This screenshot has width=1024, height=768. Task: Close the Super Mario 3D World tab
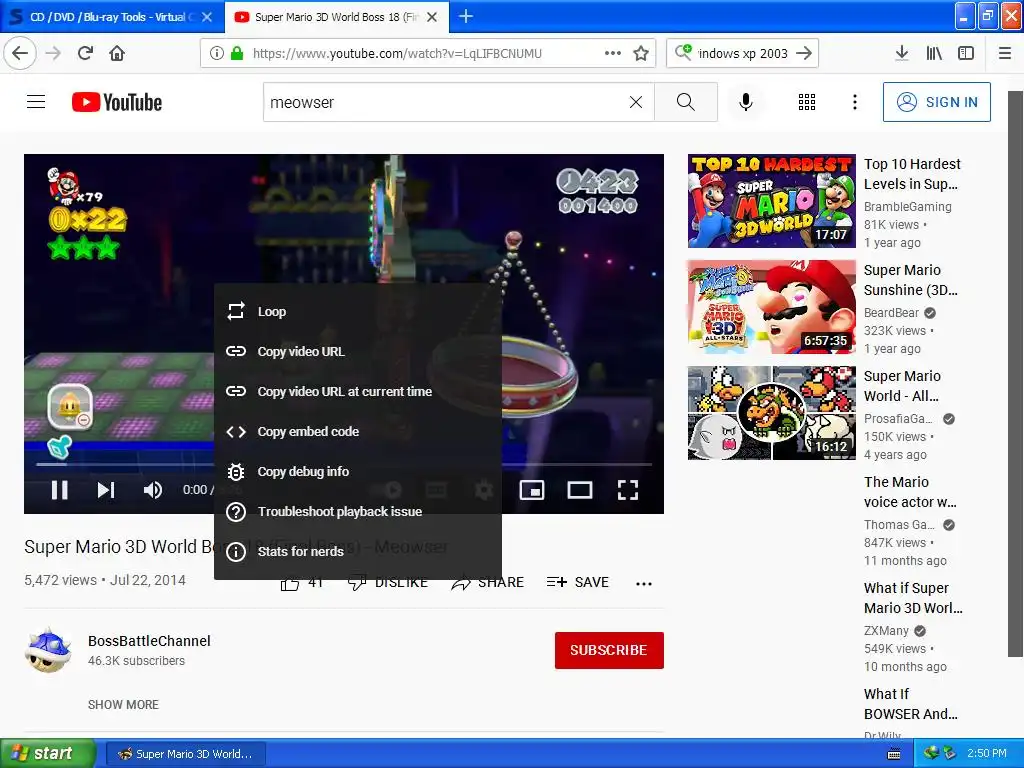click(432, 17)
